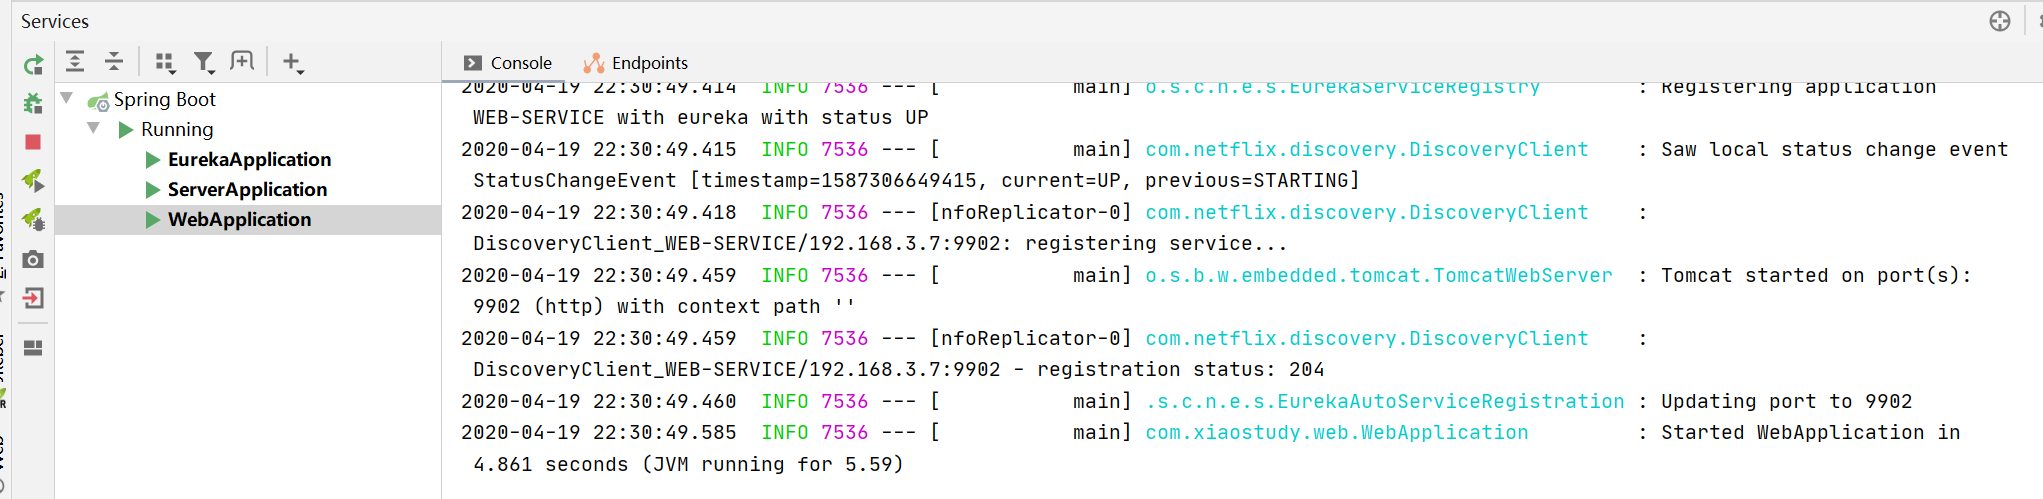Click the Rerun in Debug mode icon
Image resolution: width=2043 pixels, height=499 pixels.
point(33,103)
